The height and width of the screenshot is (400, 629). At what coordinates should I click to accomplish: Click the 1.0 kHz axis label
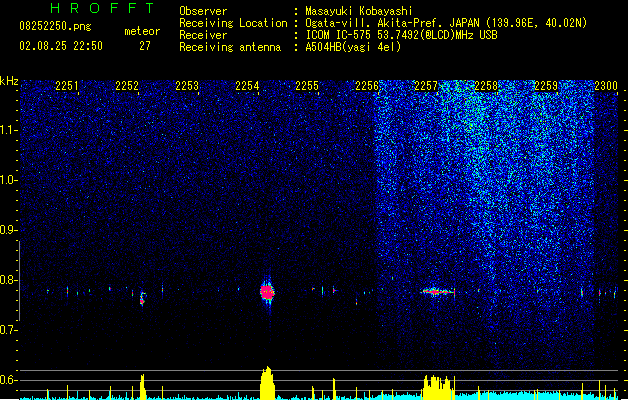[8, 180]
